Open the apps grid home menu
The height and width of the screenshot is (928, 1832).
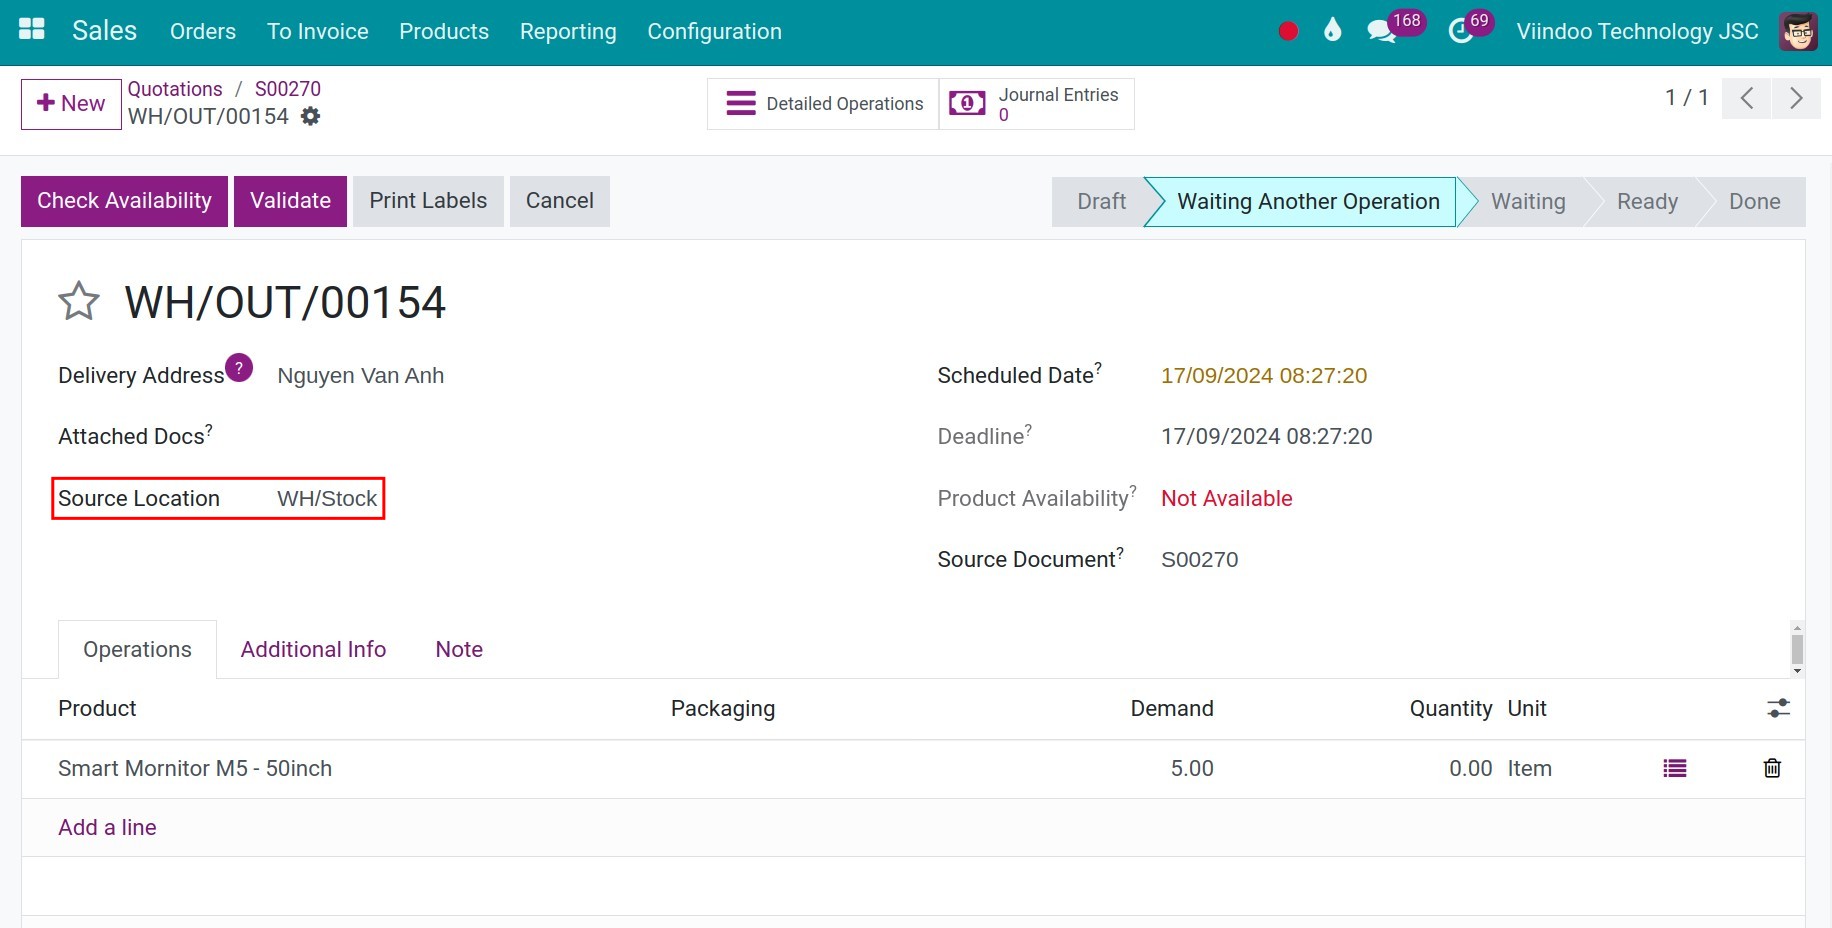coord(32,30)
